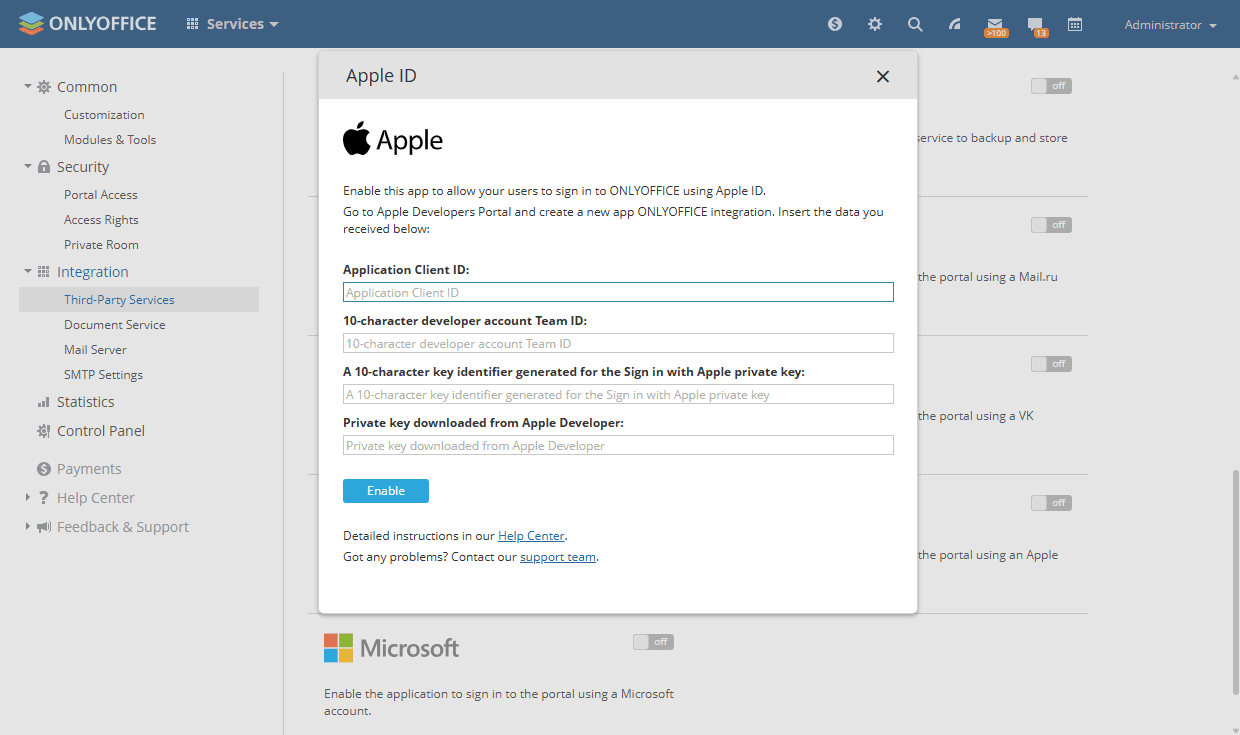Click the Statistics bar chart icon

pyautogui.click(x=44, y=402)
